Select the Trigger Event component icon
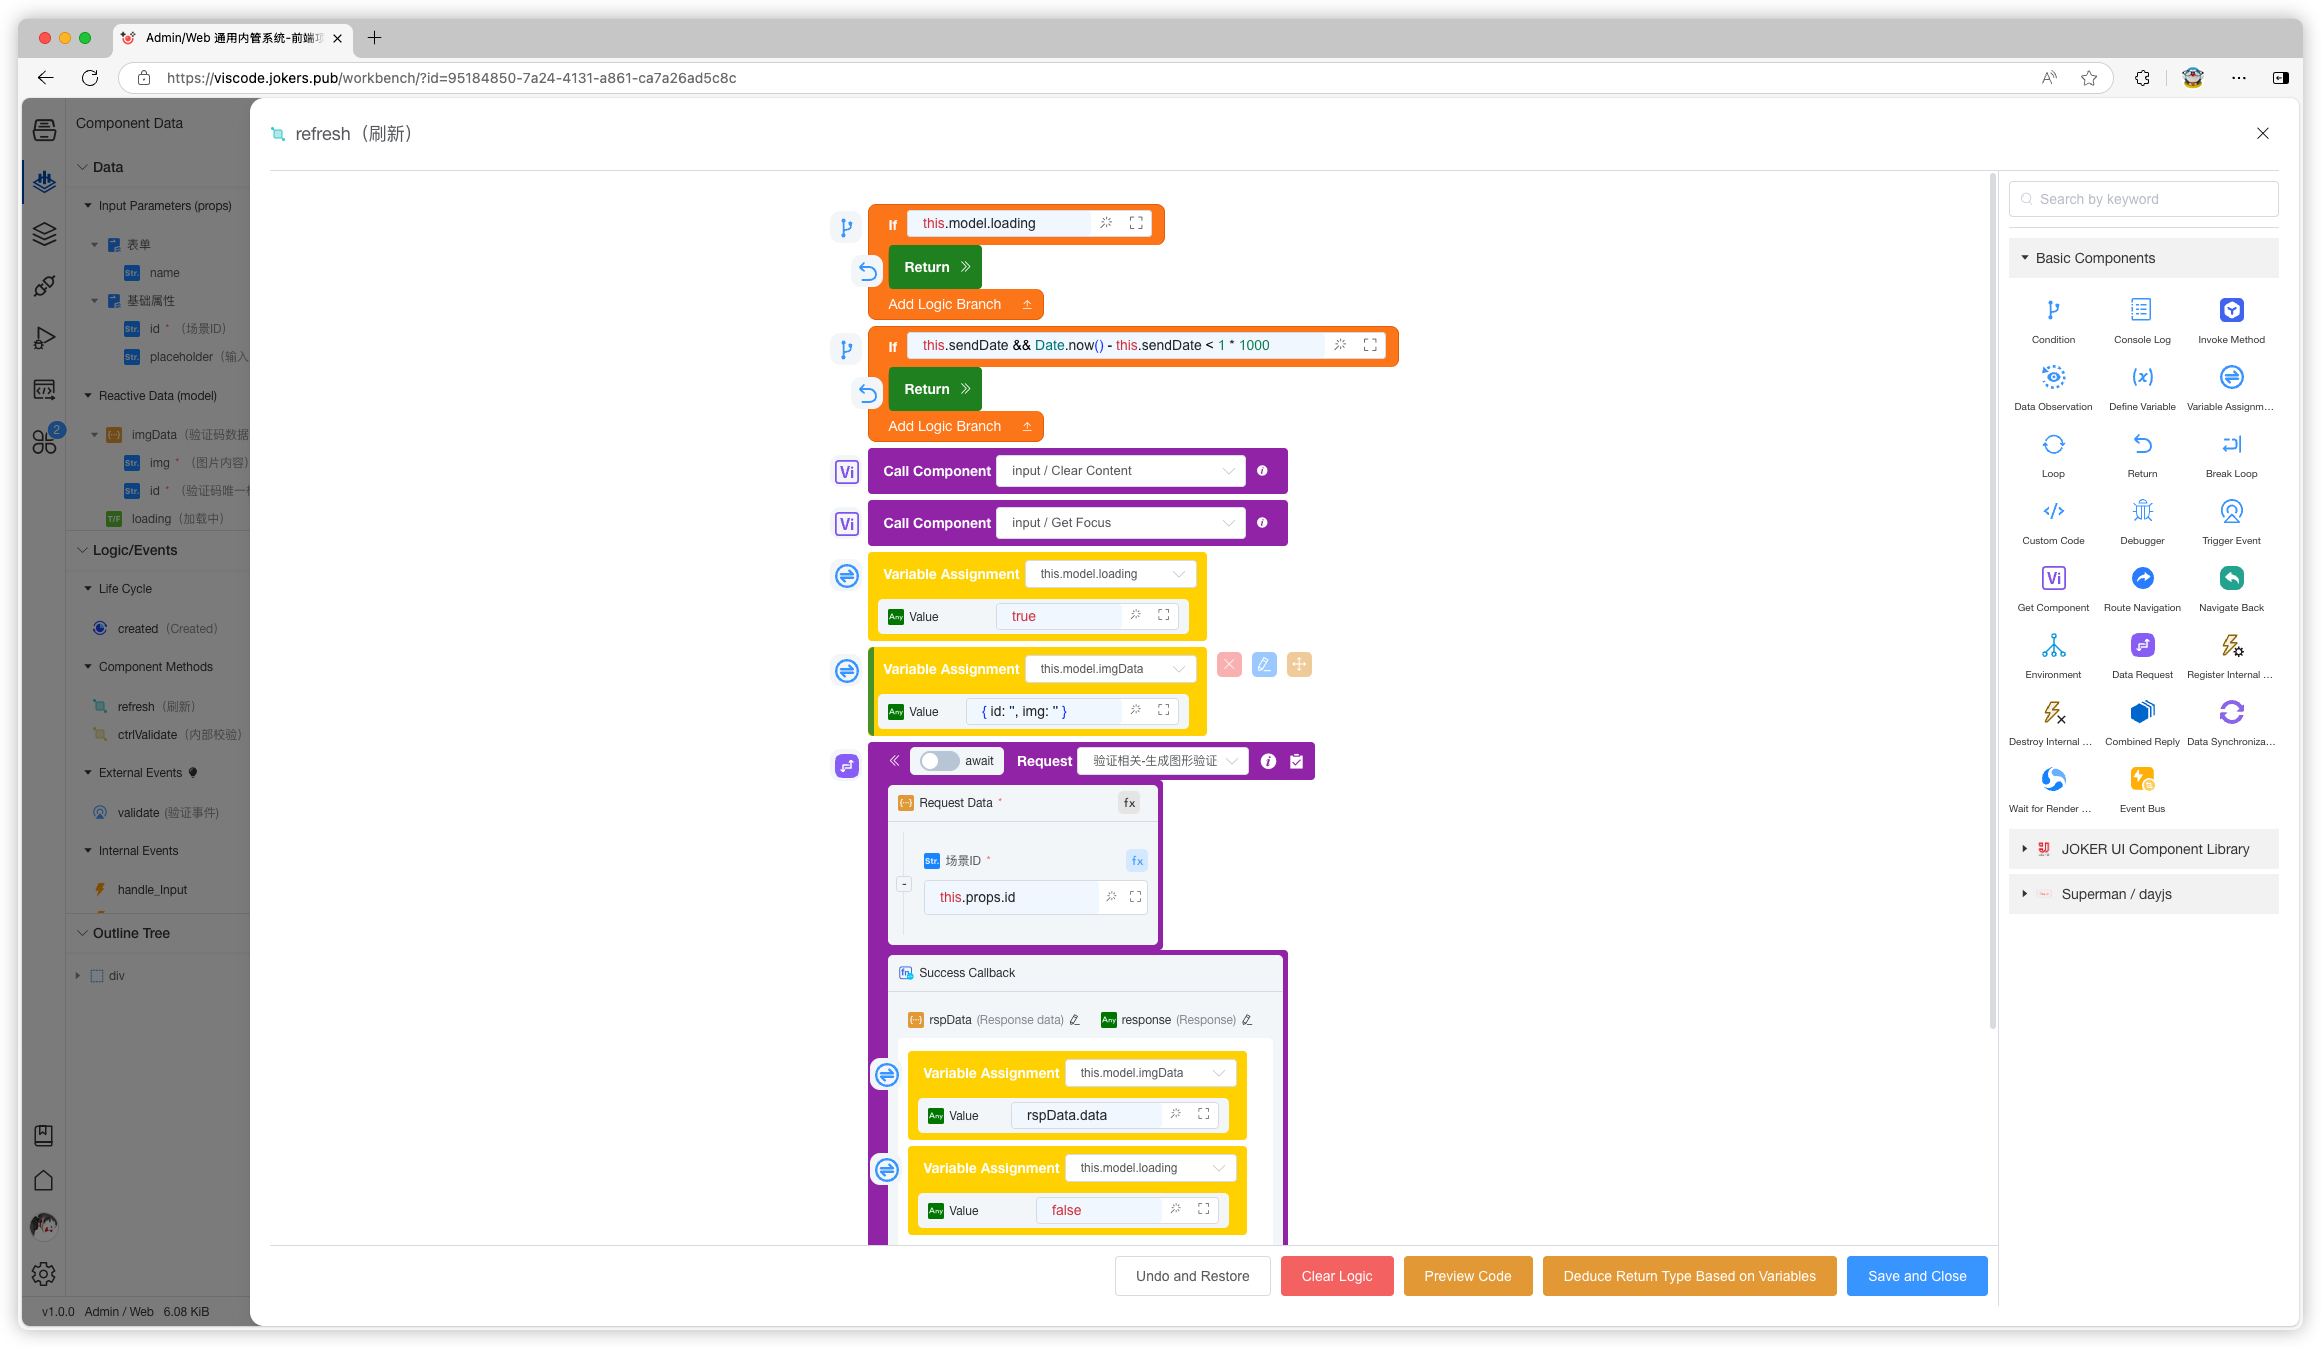Viewport: 2321px width, 1348px height. pyautogui.click(x=2230, y=511)
